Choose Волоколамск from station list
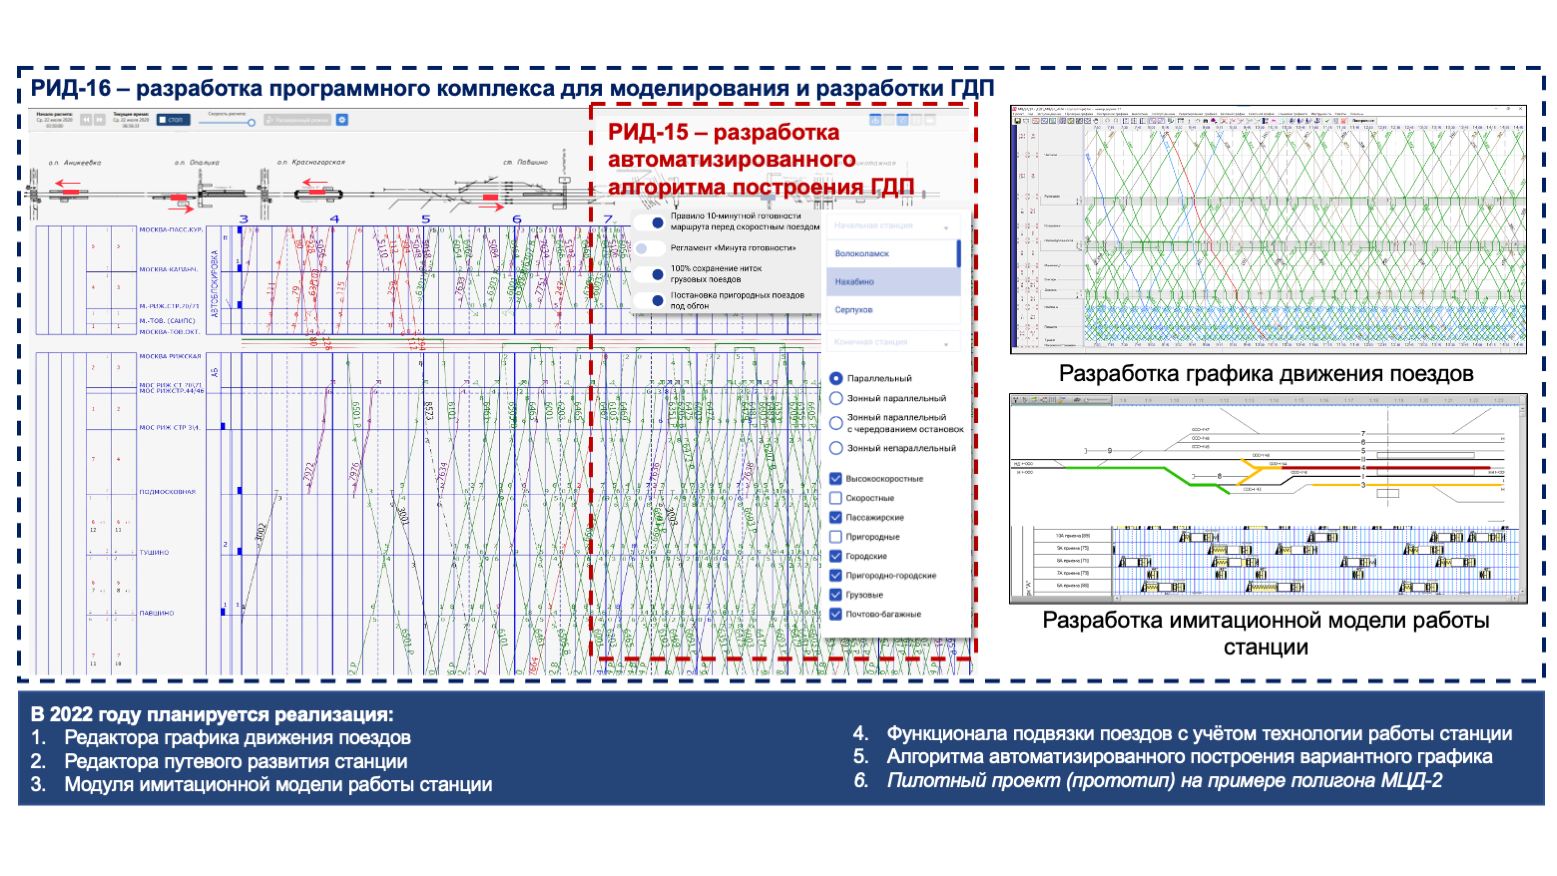This screenshot has width=1557, height=876. tap(892, 254)
